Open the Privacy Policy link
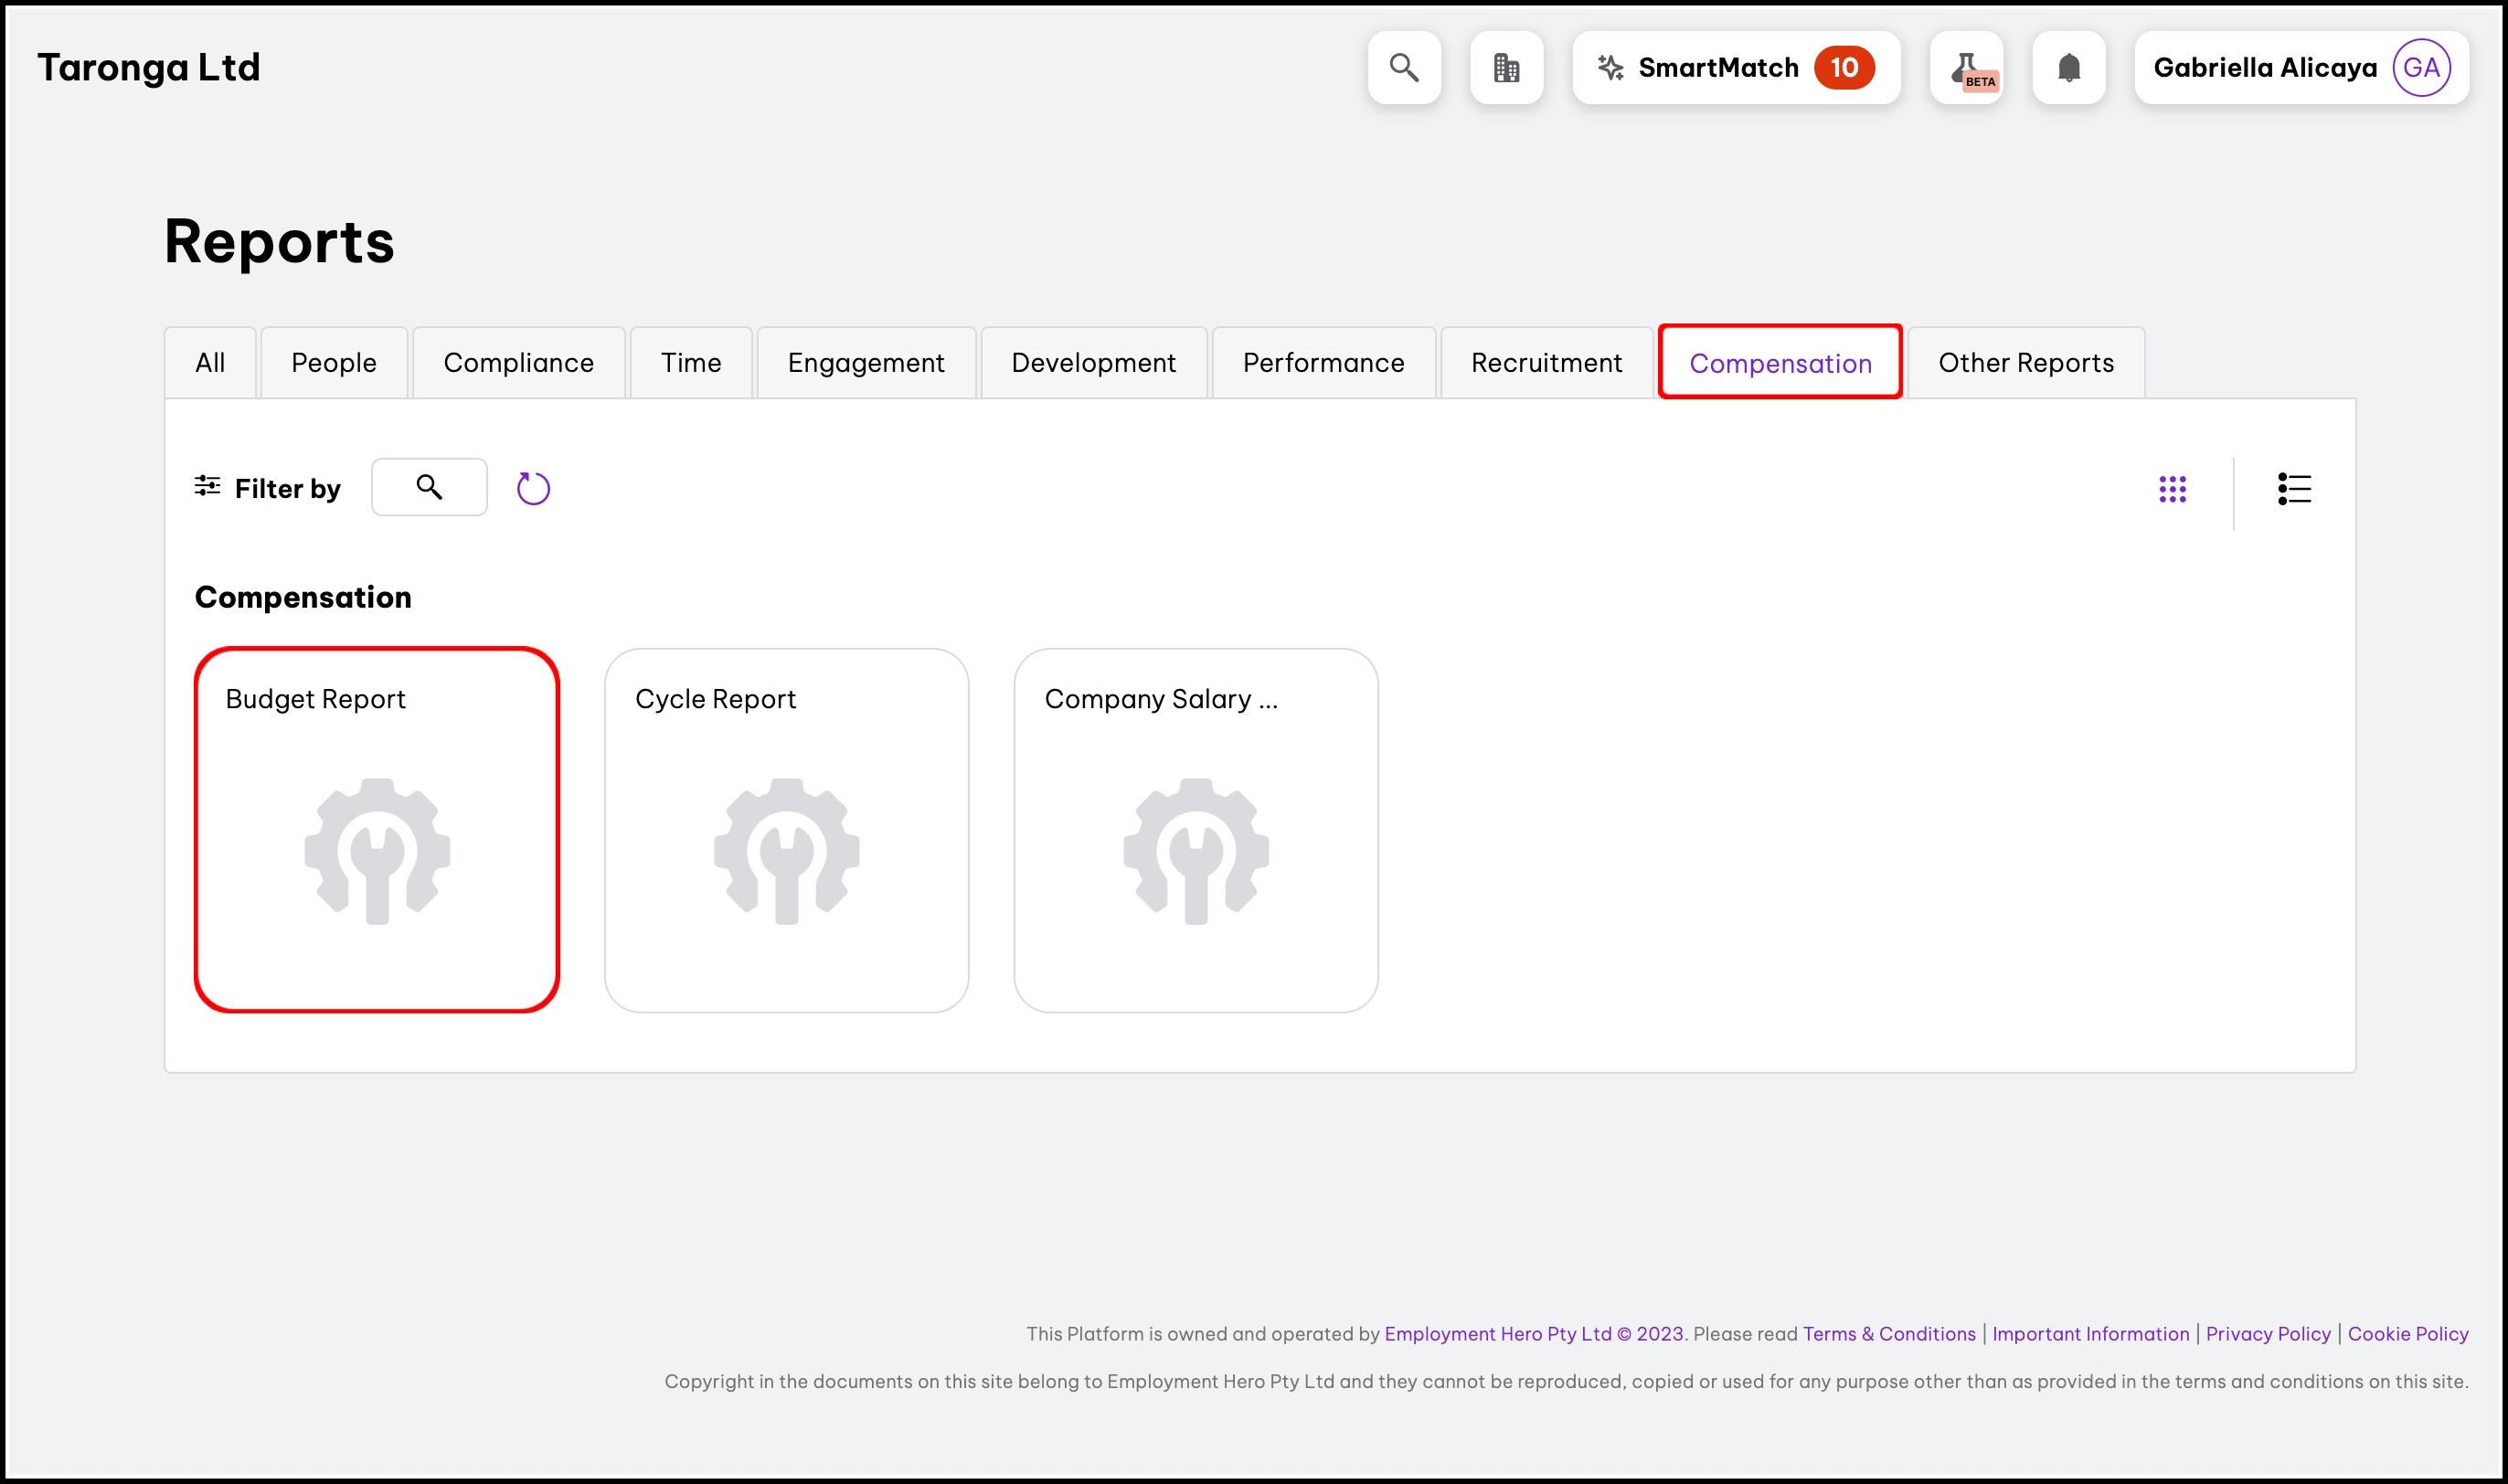 point(2267,1333)
